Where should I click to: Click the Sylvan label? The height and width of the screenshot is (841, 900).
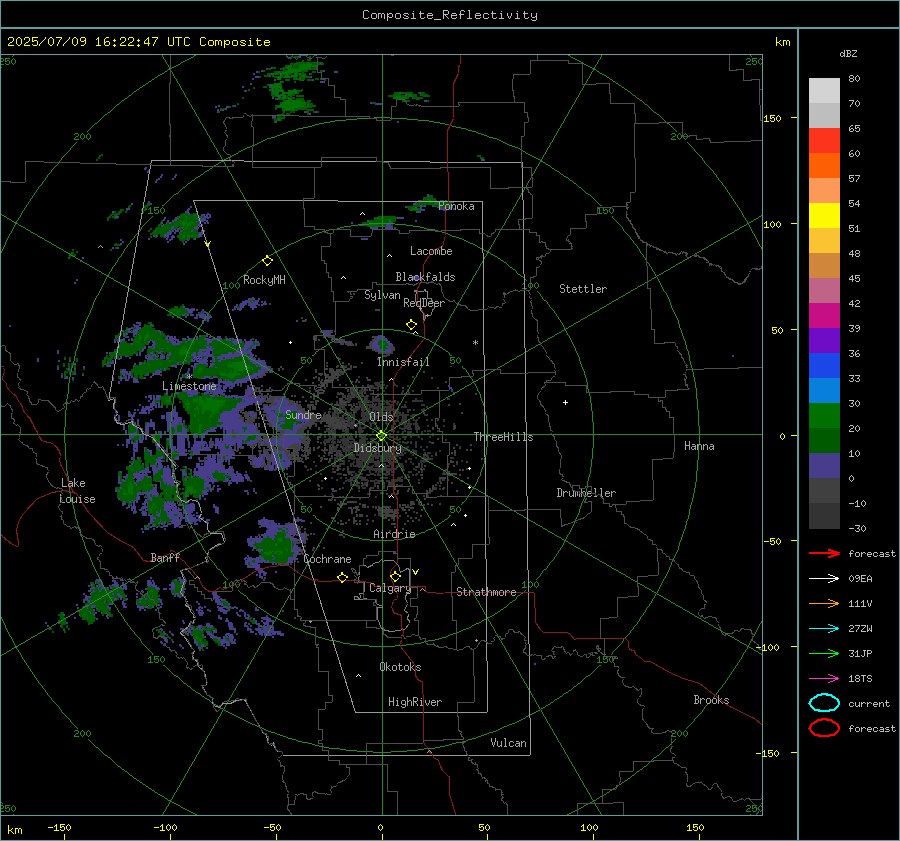coord(382,295)
